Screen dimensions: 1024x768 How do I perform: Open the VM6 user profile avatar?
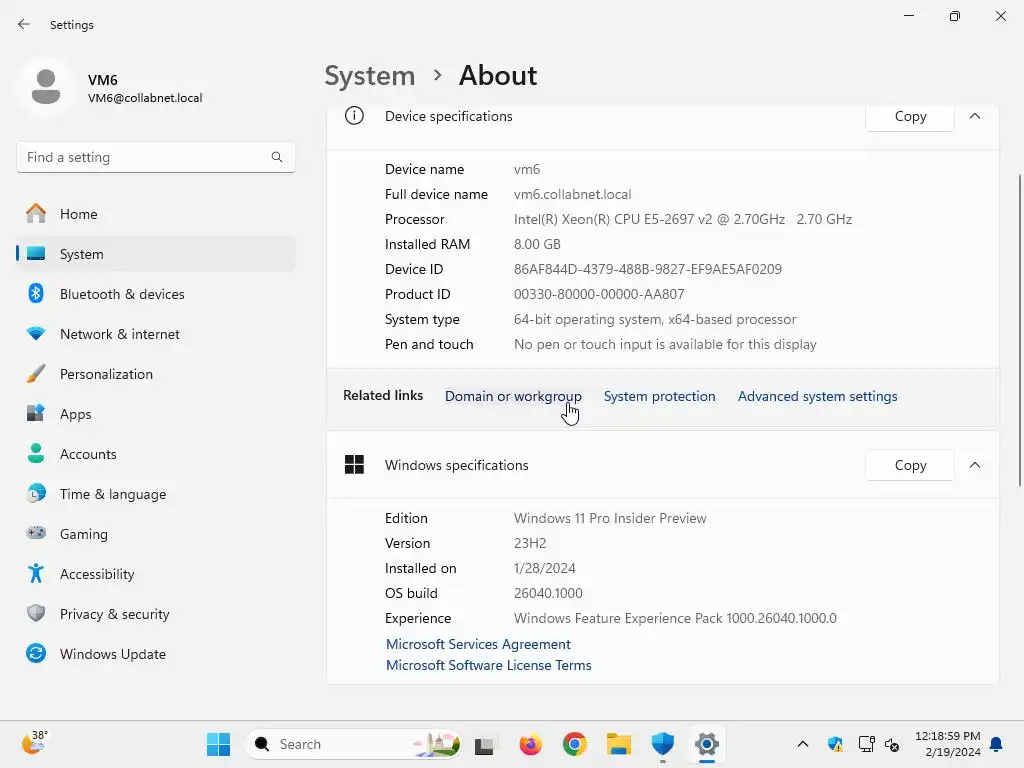pyautogui.click(x=46, y=87)
